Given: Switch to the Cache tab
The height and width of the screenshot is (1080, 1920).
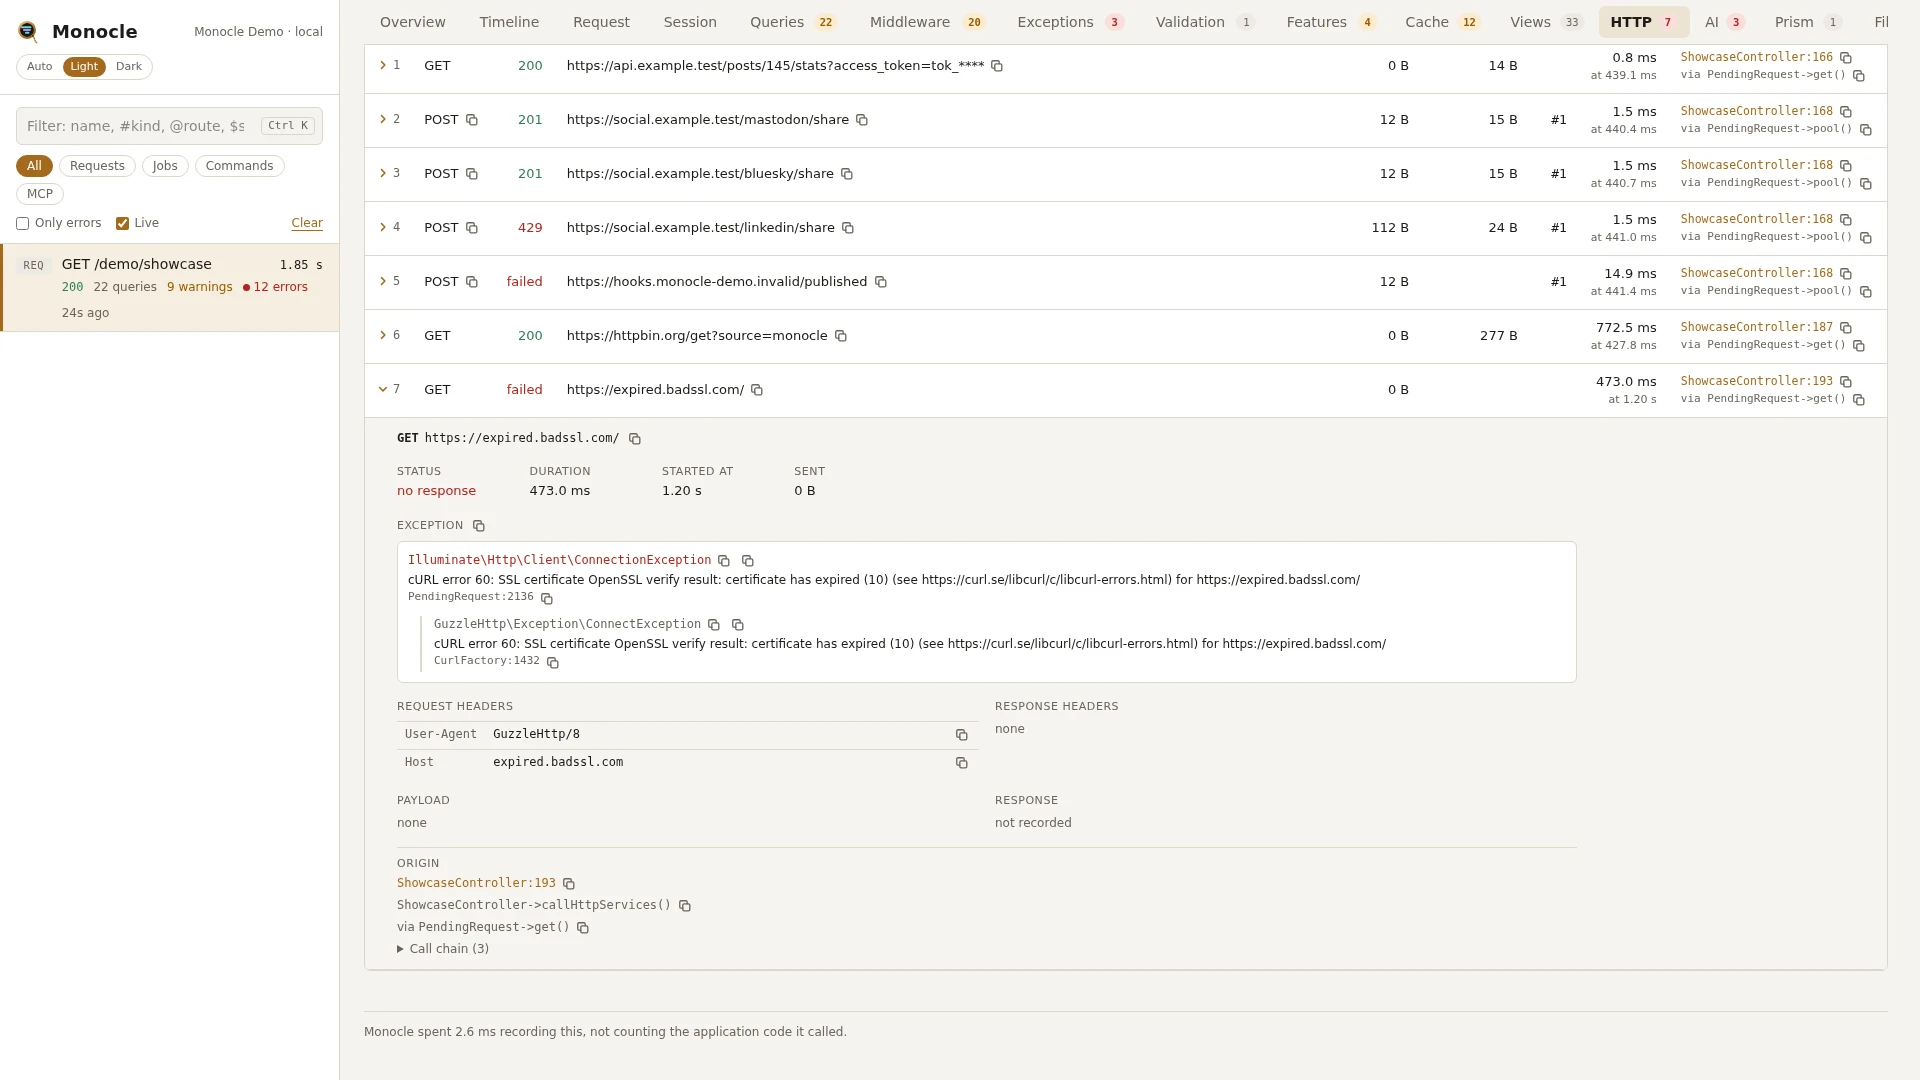Looking at the screenshot, I should (x=1441, y=22).
